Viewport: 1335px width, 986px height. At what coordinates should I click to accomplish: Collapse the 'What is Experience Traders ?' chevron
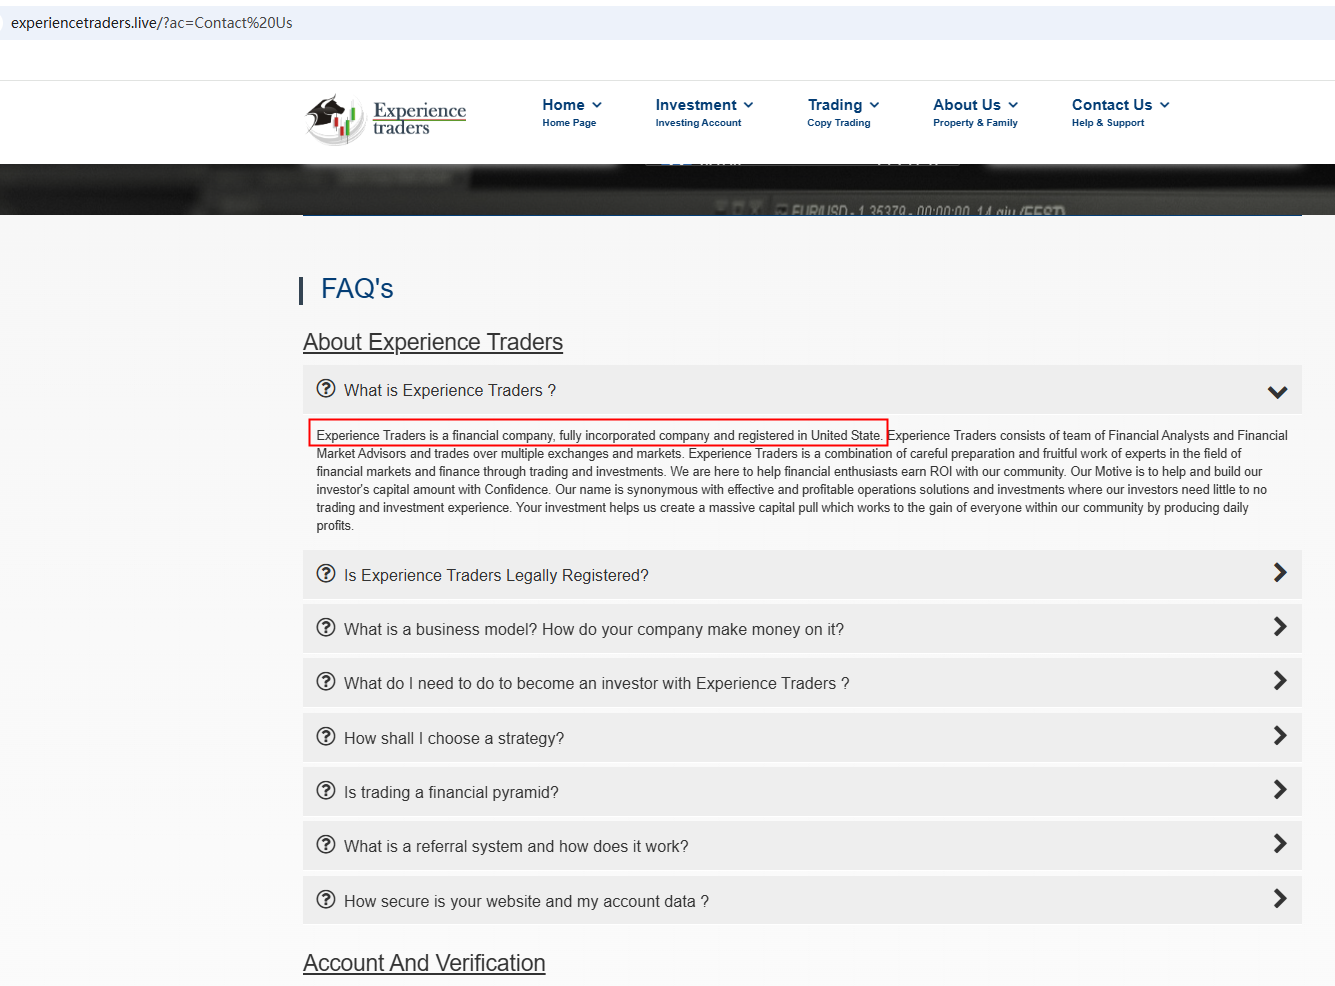click(1277, 392)
